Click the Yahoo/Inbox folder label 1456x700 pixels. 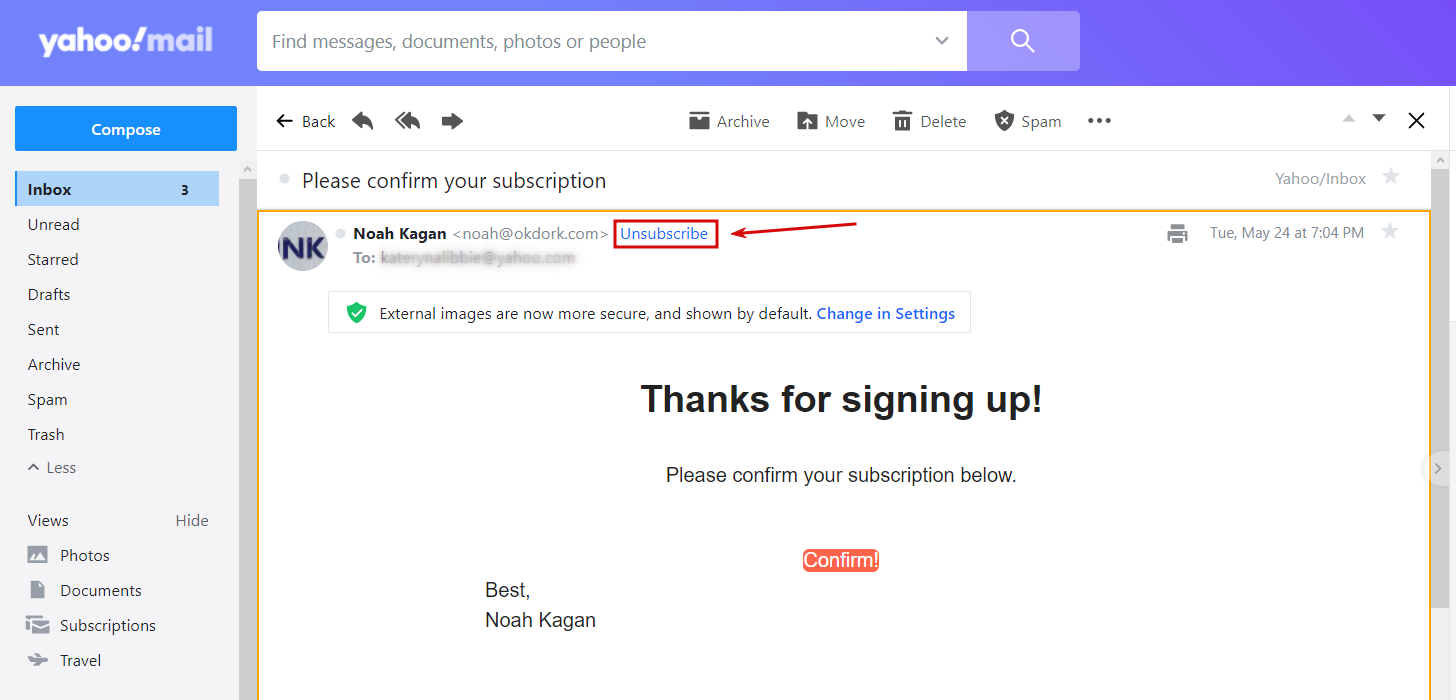1320,178
